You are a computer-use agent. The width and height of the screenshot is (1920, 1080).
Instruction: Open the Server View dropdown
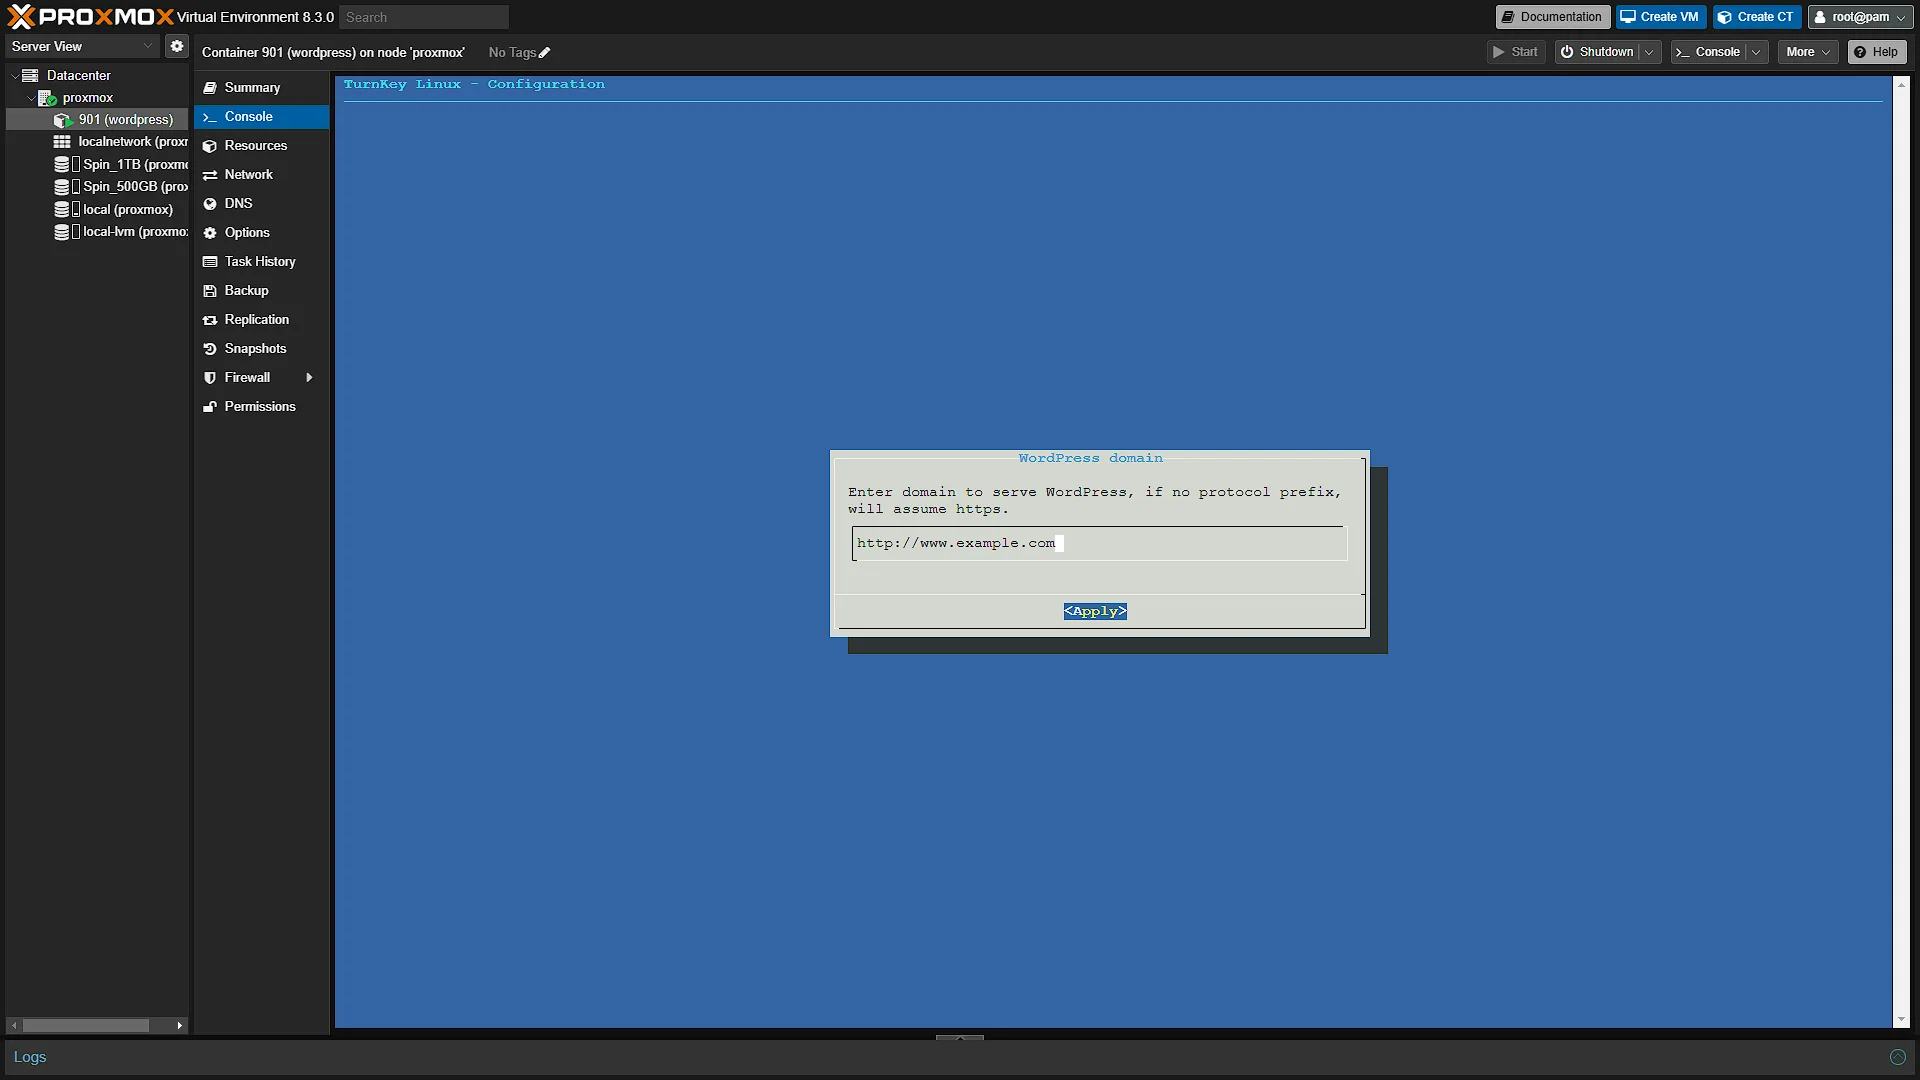click(x=82, y=46)
